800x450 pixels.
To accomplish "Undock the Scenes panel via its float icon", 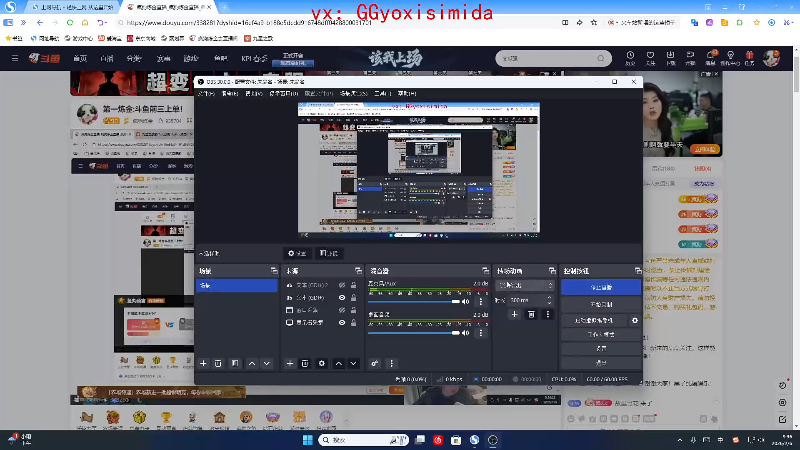I will pyautogui.click(x=274, y=270).
